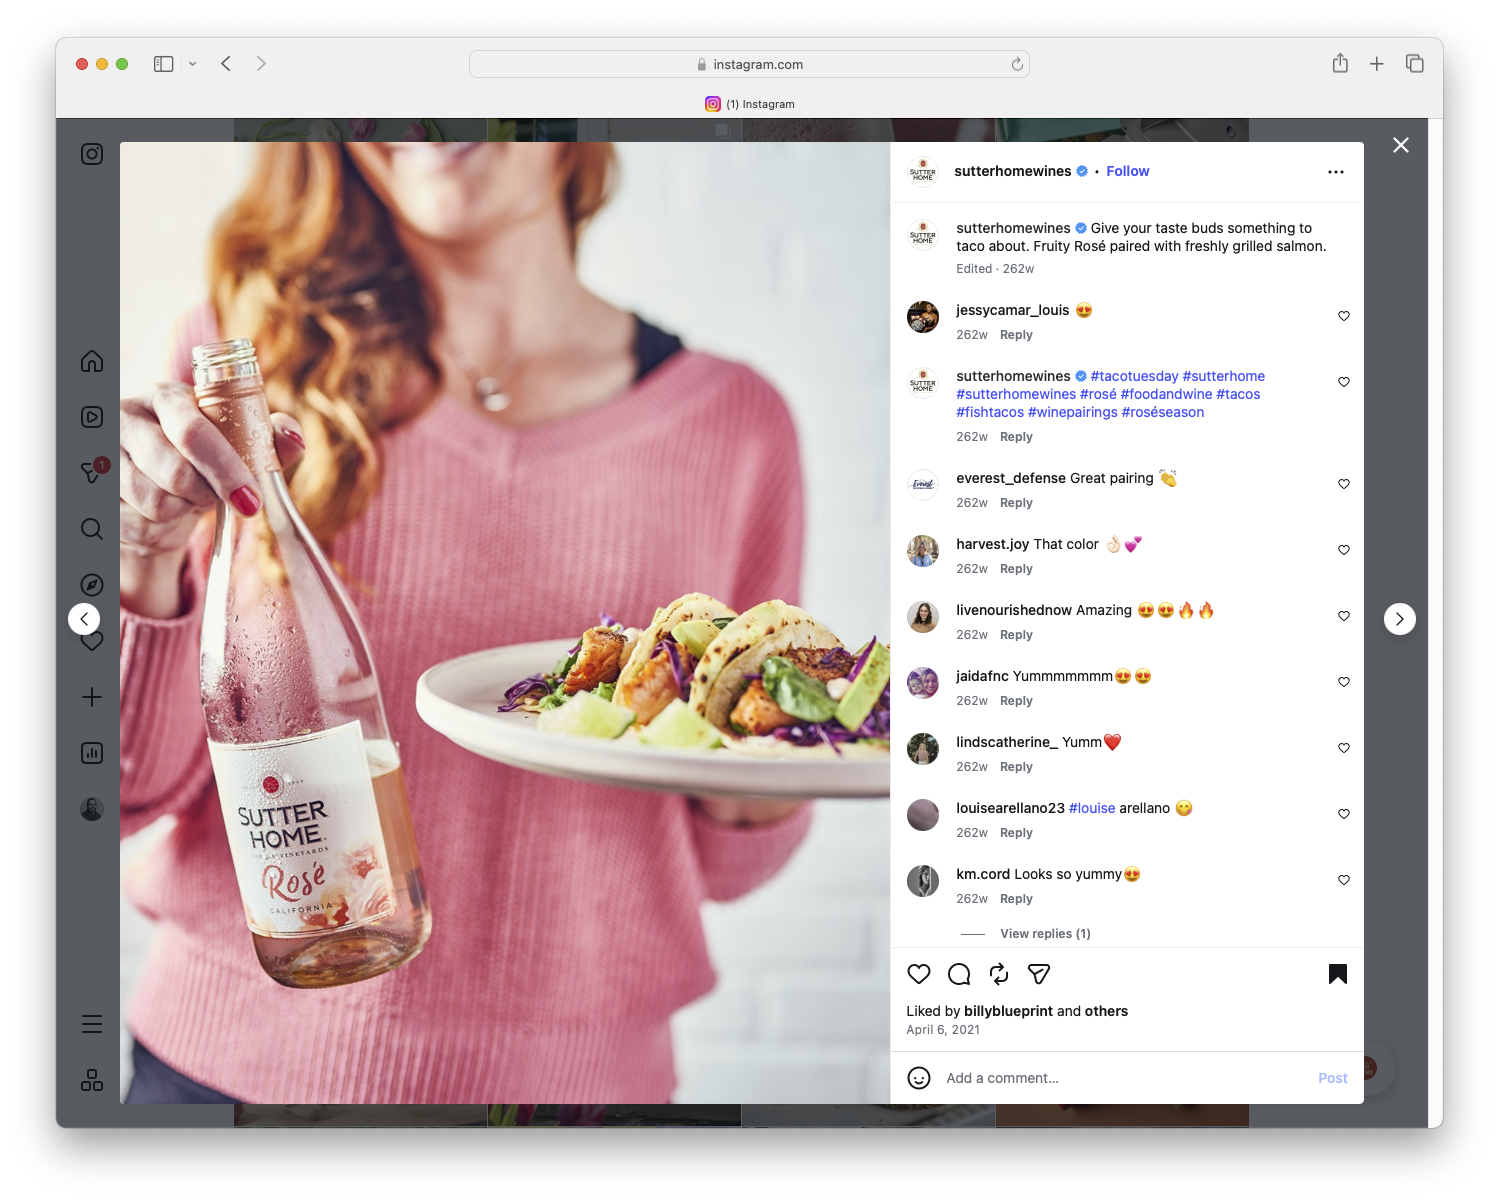Open the Instagram logo home link in the sidebar
The height and width of the screenshot is (1202, 1499).
coord(92,154)
